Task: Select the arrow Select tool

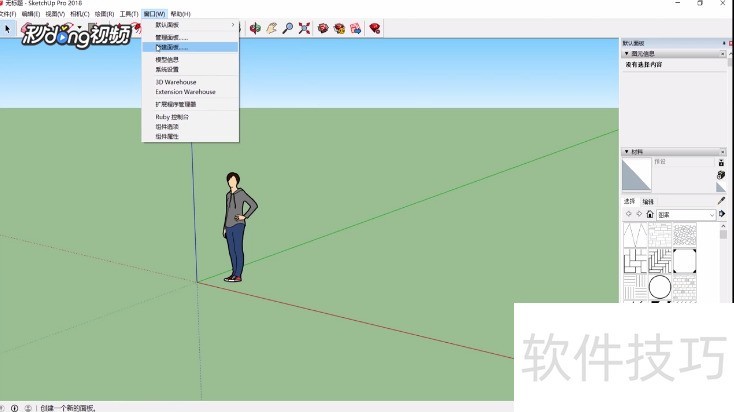Action: coord(7,29)
